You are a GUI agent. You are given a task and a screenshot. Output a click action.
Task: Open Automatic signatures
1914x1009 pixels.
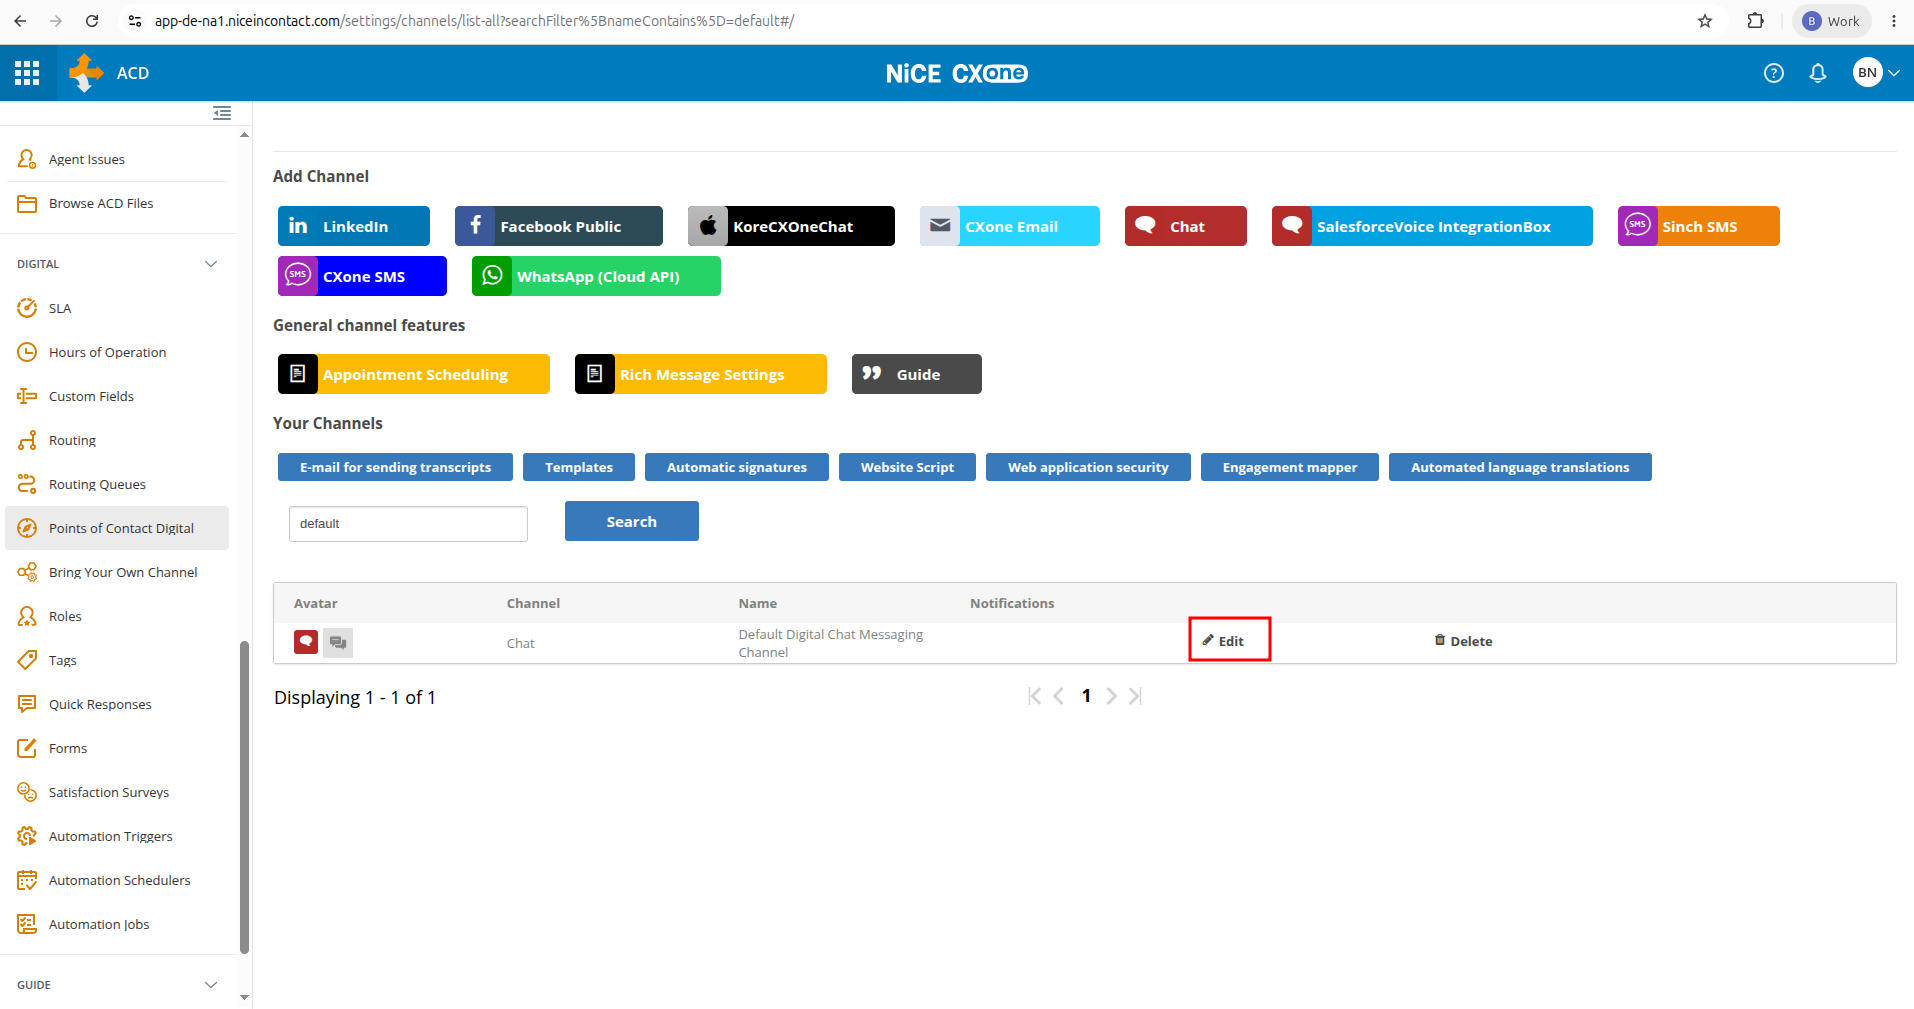tap(737, 467)
